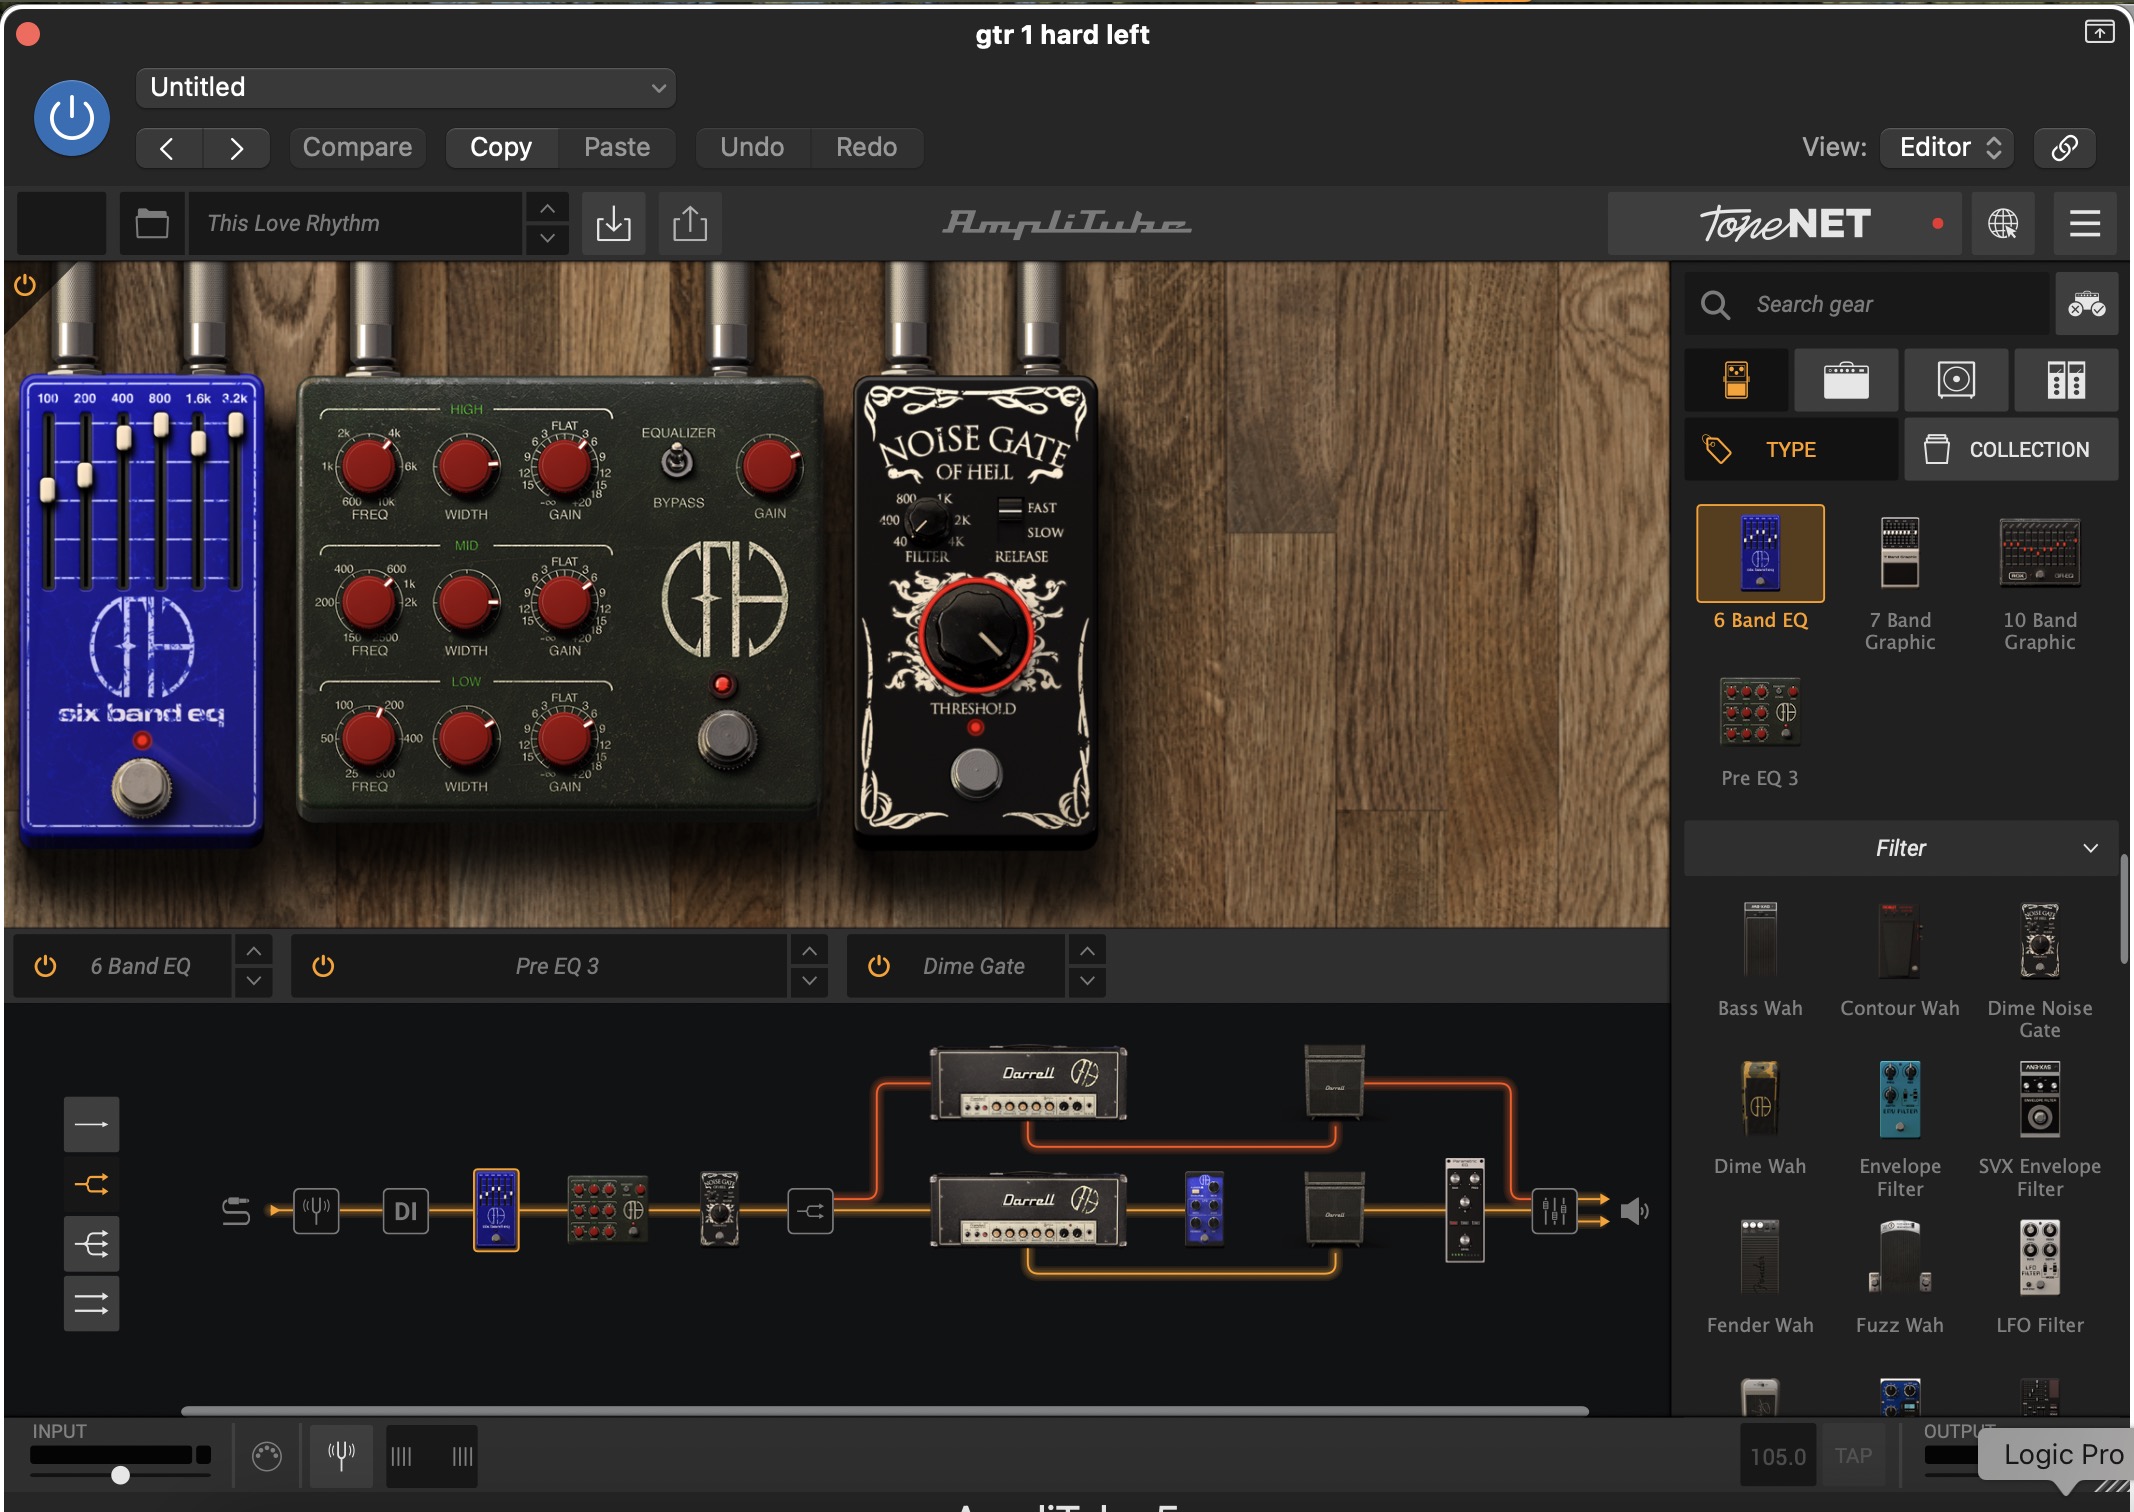
Task: Go to previous preset arrow
Action: (168, 148)
